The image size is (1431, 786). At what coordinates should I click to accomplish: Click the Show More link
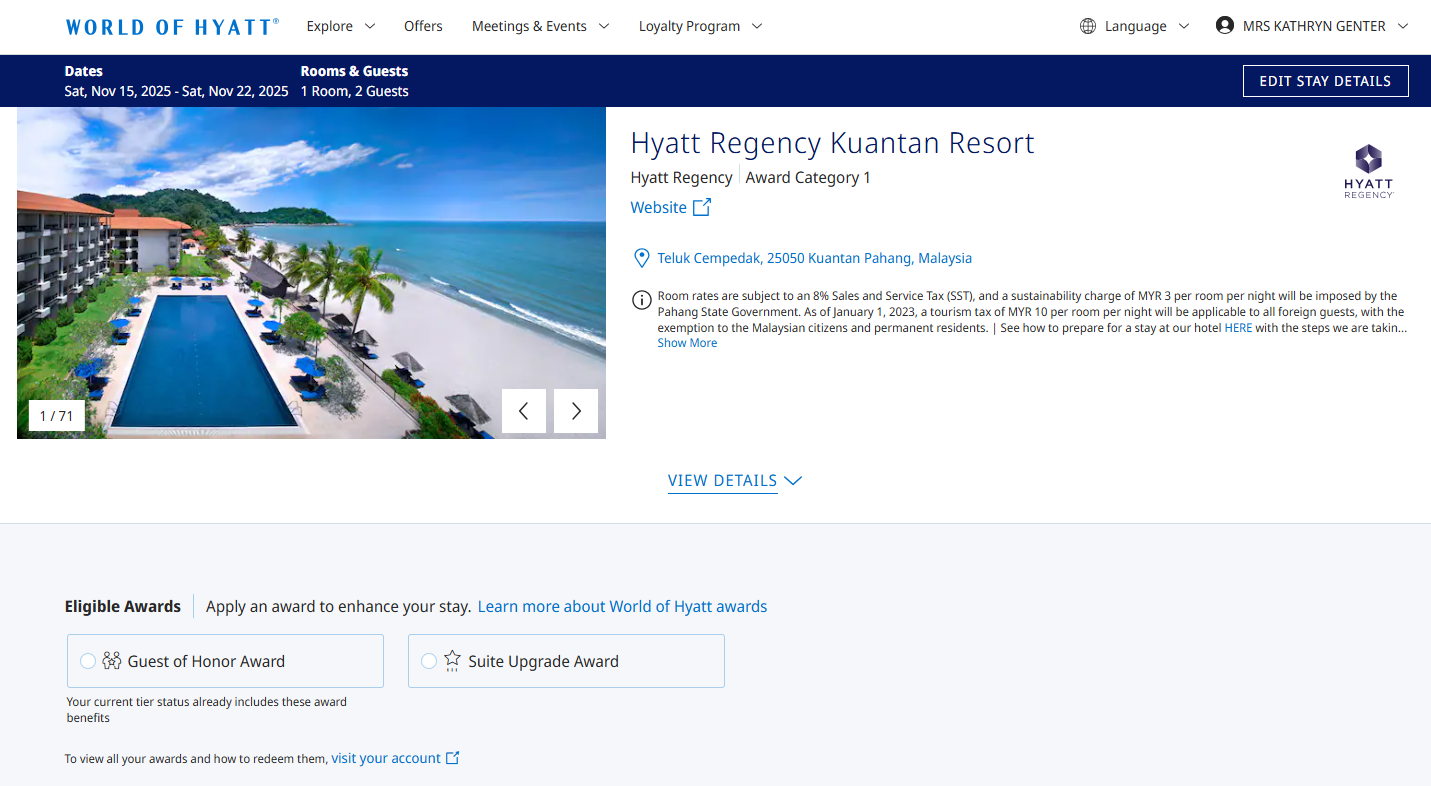(x=687, y=342)
